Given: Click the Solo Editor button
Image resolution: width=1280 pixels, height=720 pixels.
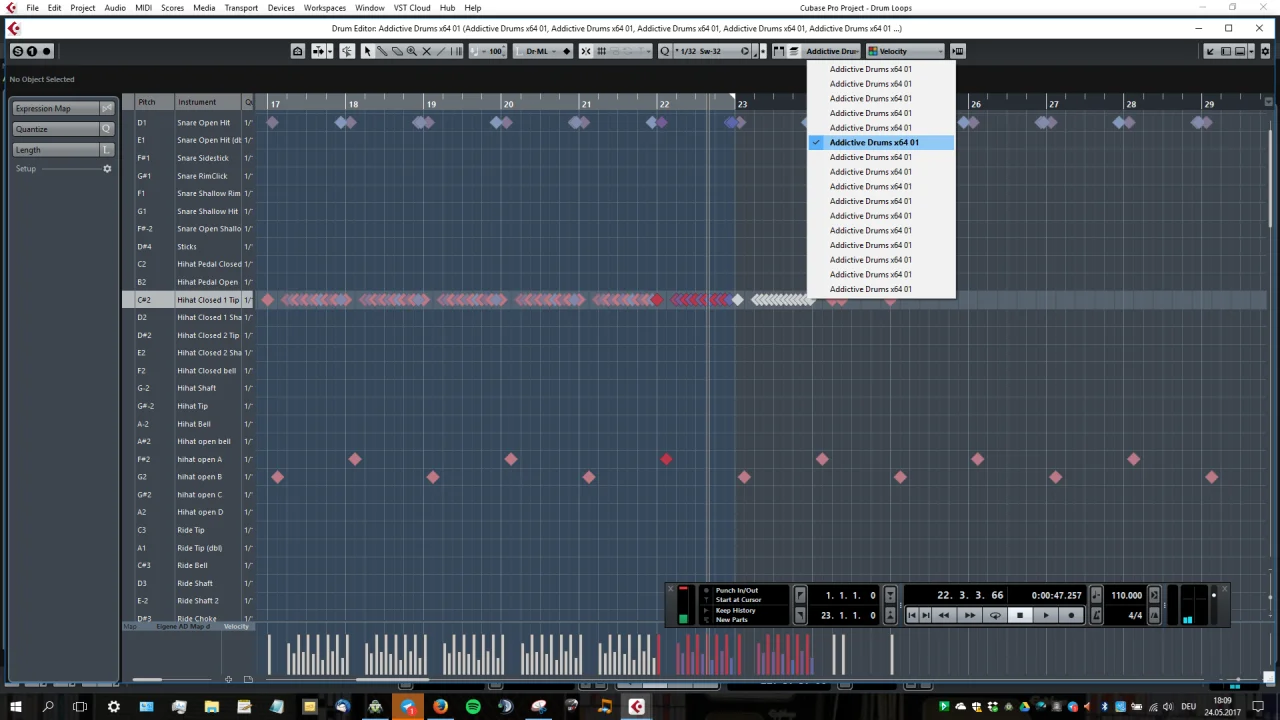Looking at the screenshot, I should [x=298, y=51].
